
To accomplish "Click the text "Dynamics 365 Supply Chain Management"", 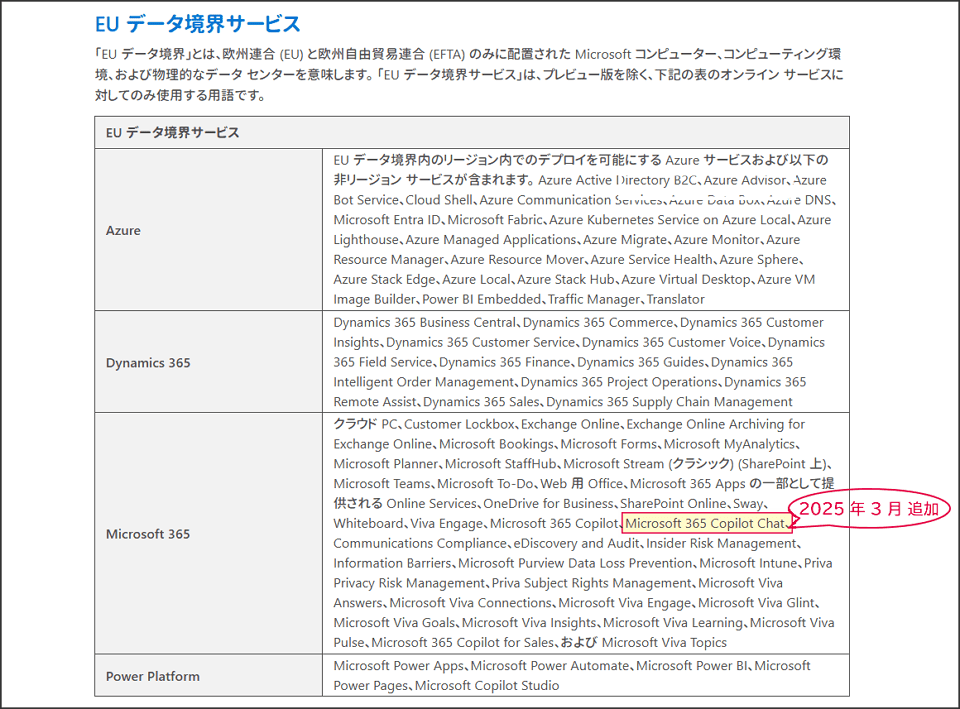I will click(669, 402).
